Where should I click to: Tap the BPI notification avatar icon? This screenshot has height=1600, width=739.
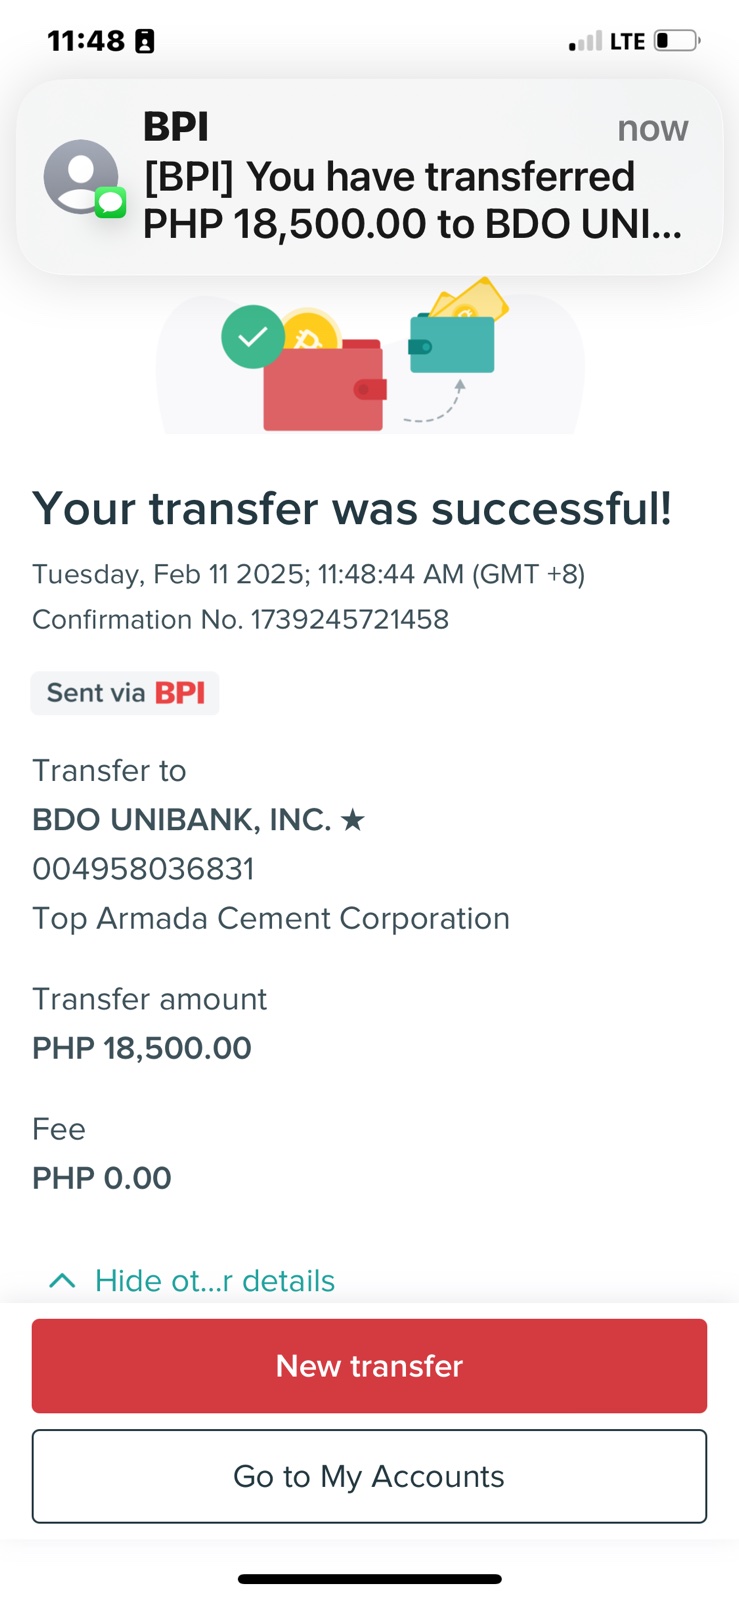point(82,177)
